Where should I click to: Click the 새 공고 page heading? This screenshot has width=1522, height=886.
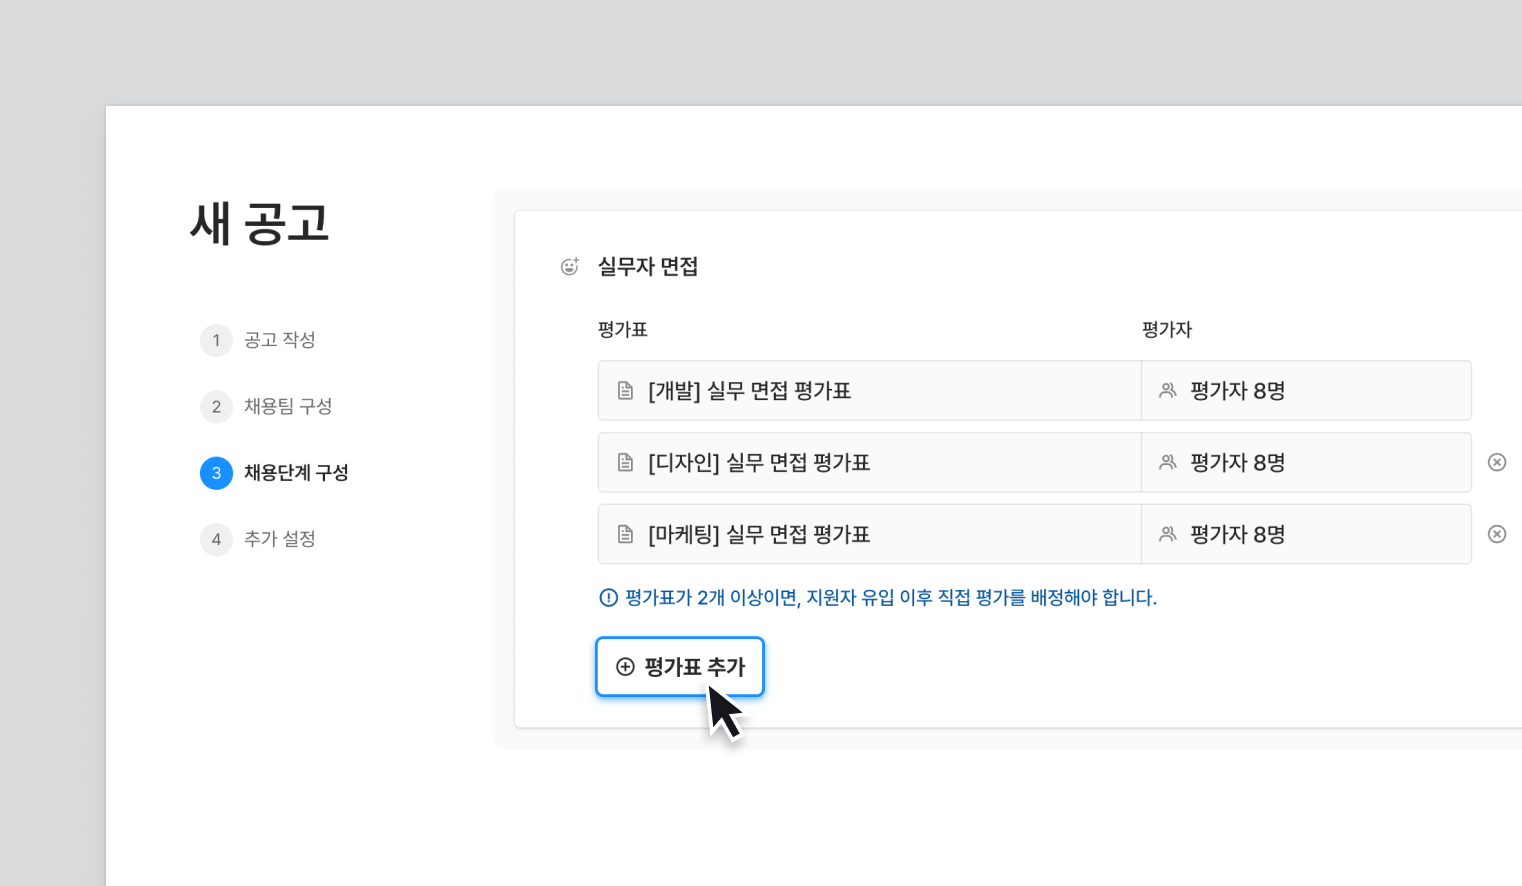(260, 223)
